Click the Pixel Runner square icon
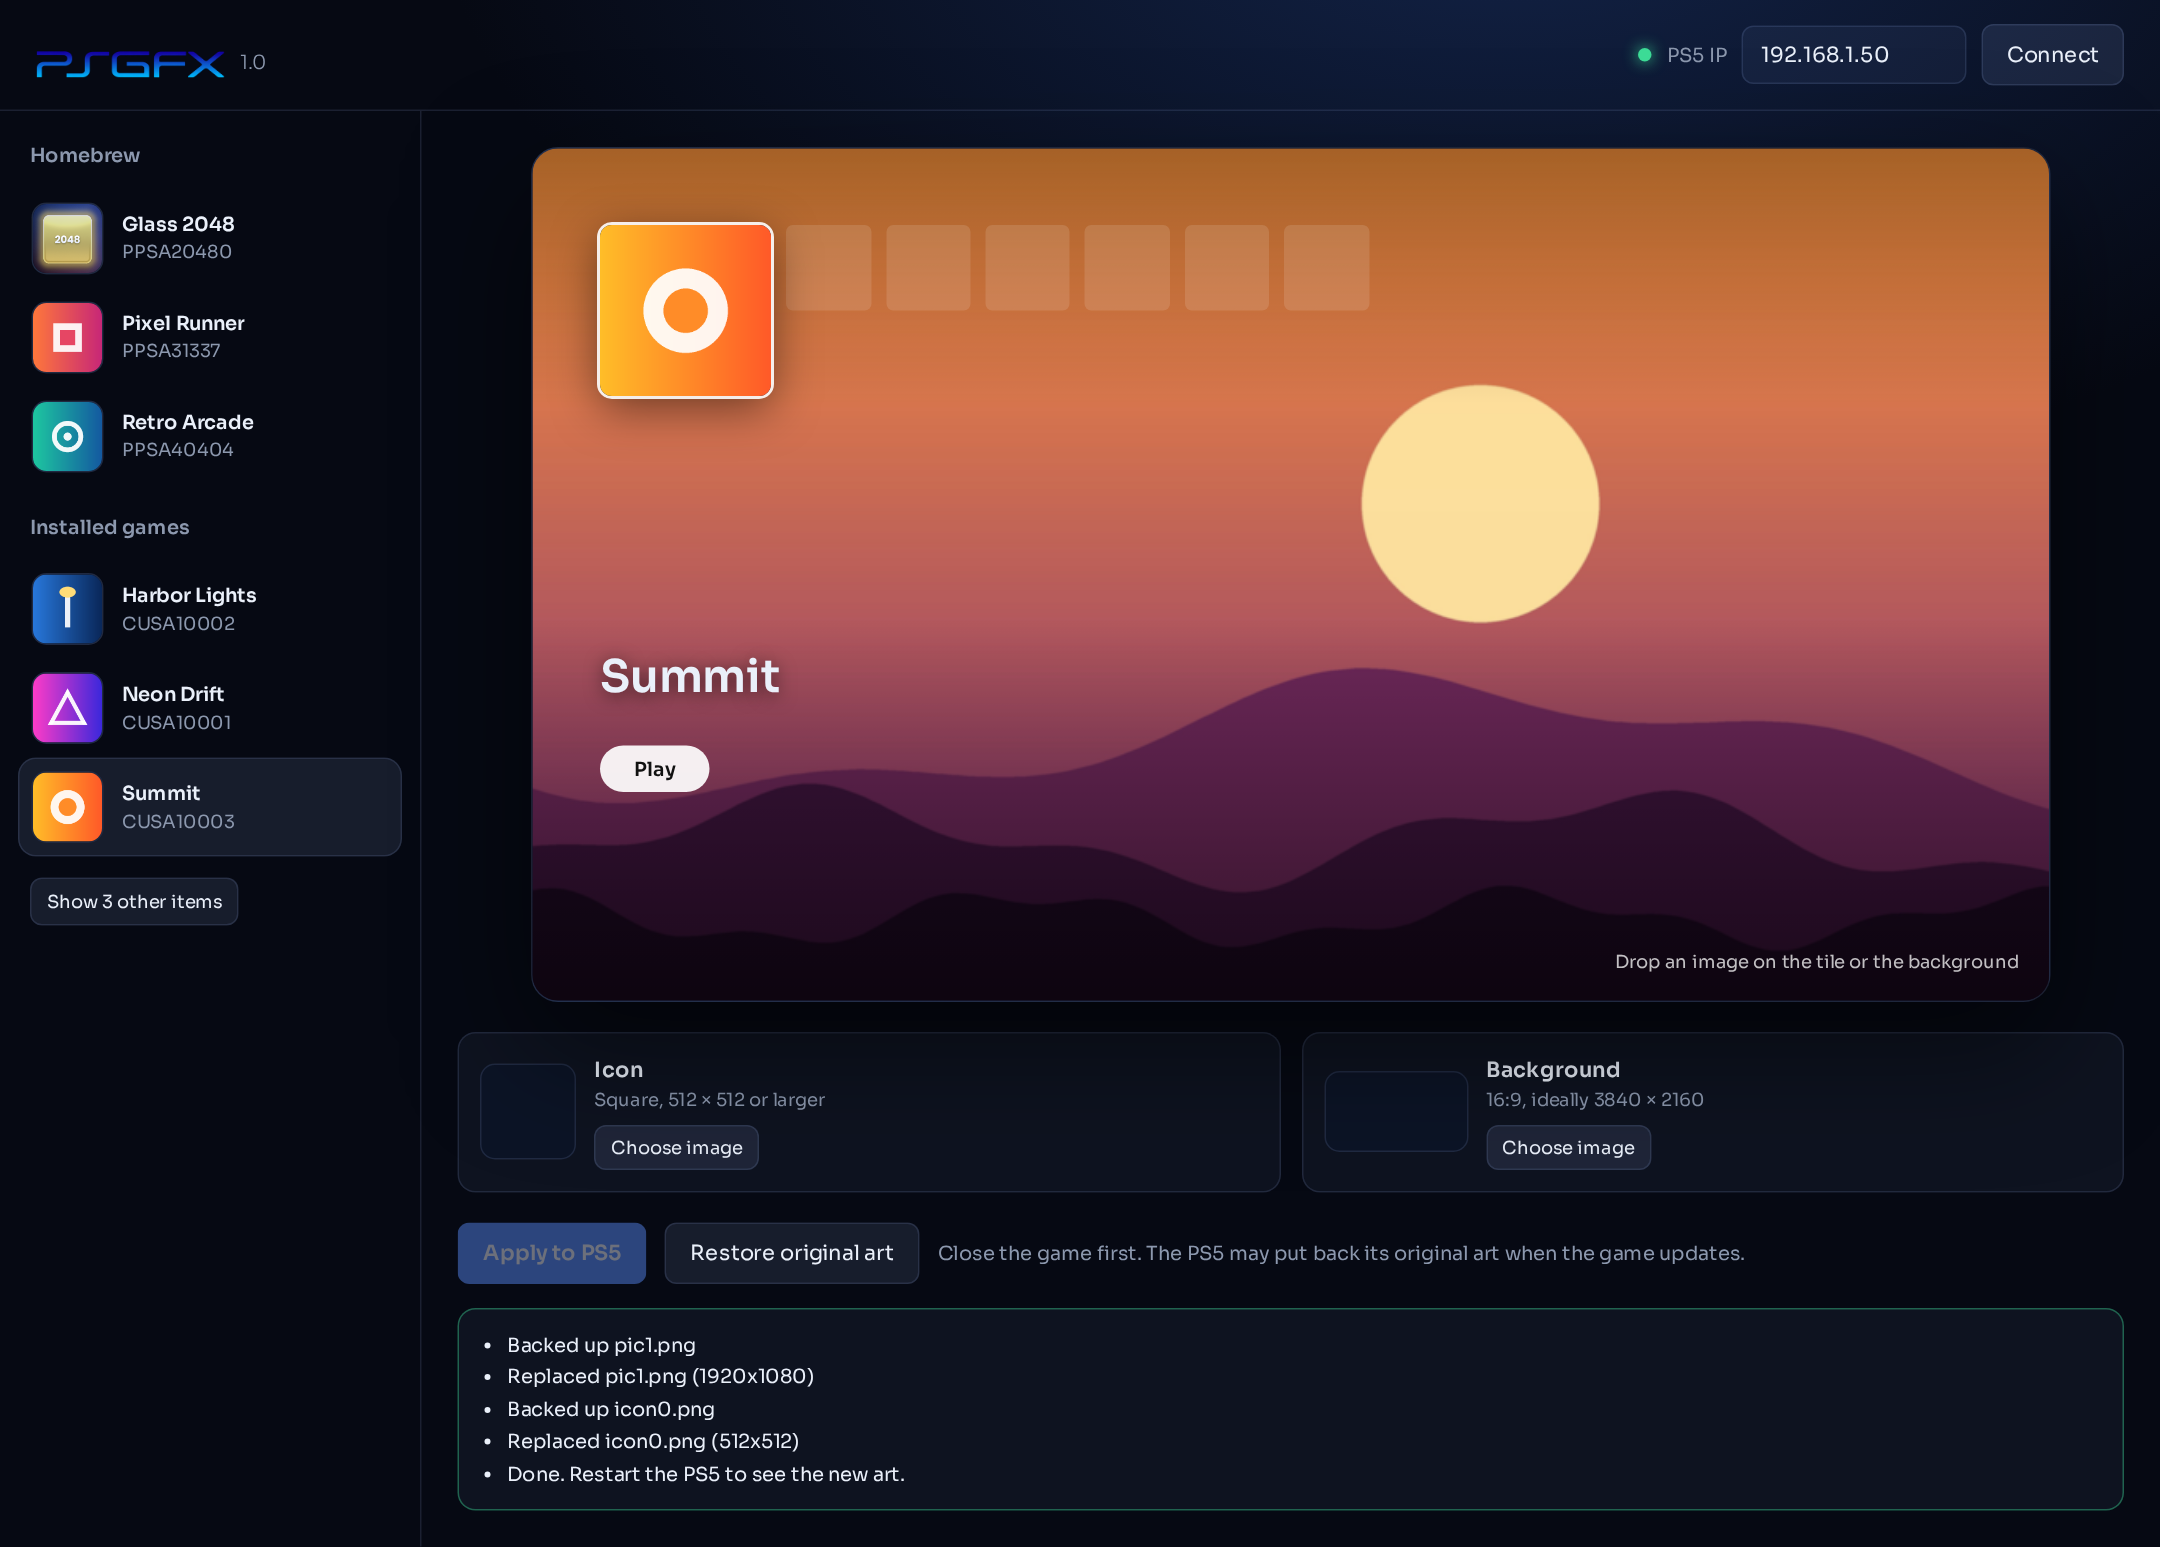The height and width of the screenshot is (1547, 2160). point(67,337)
